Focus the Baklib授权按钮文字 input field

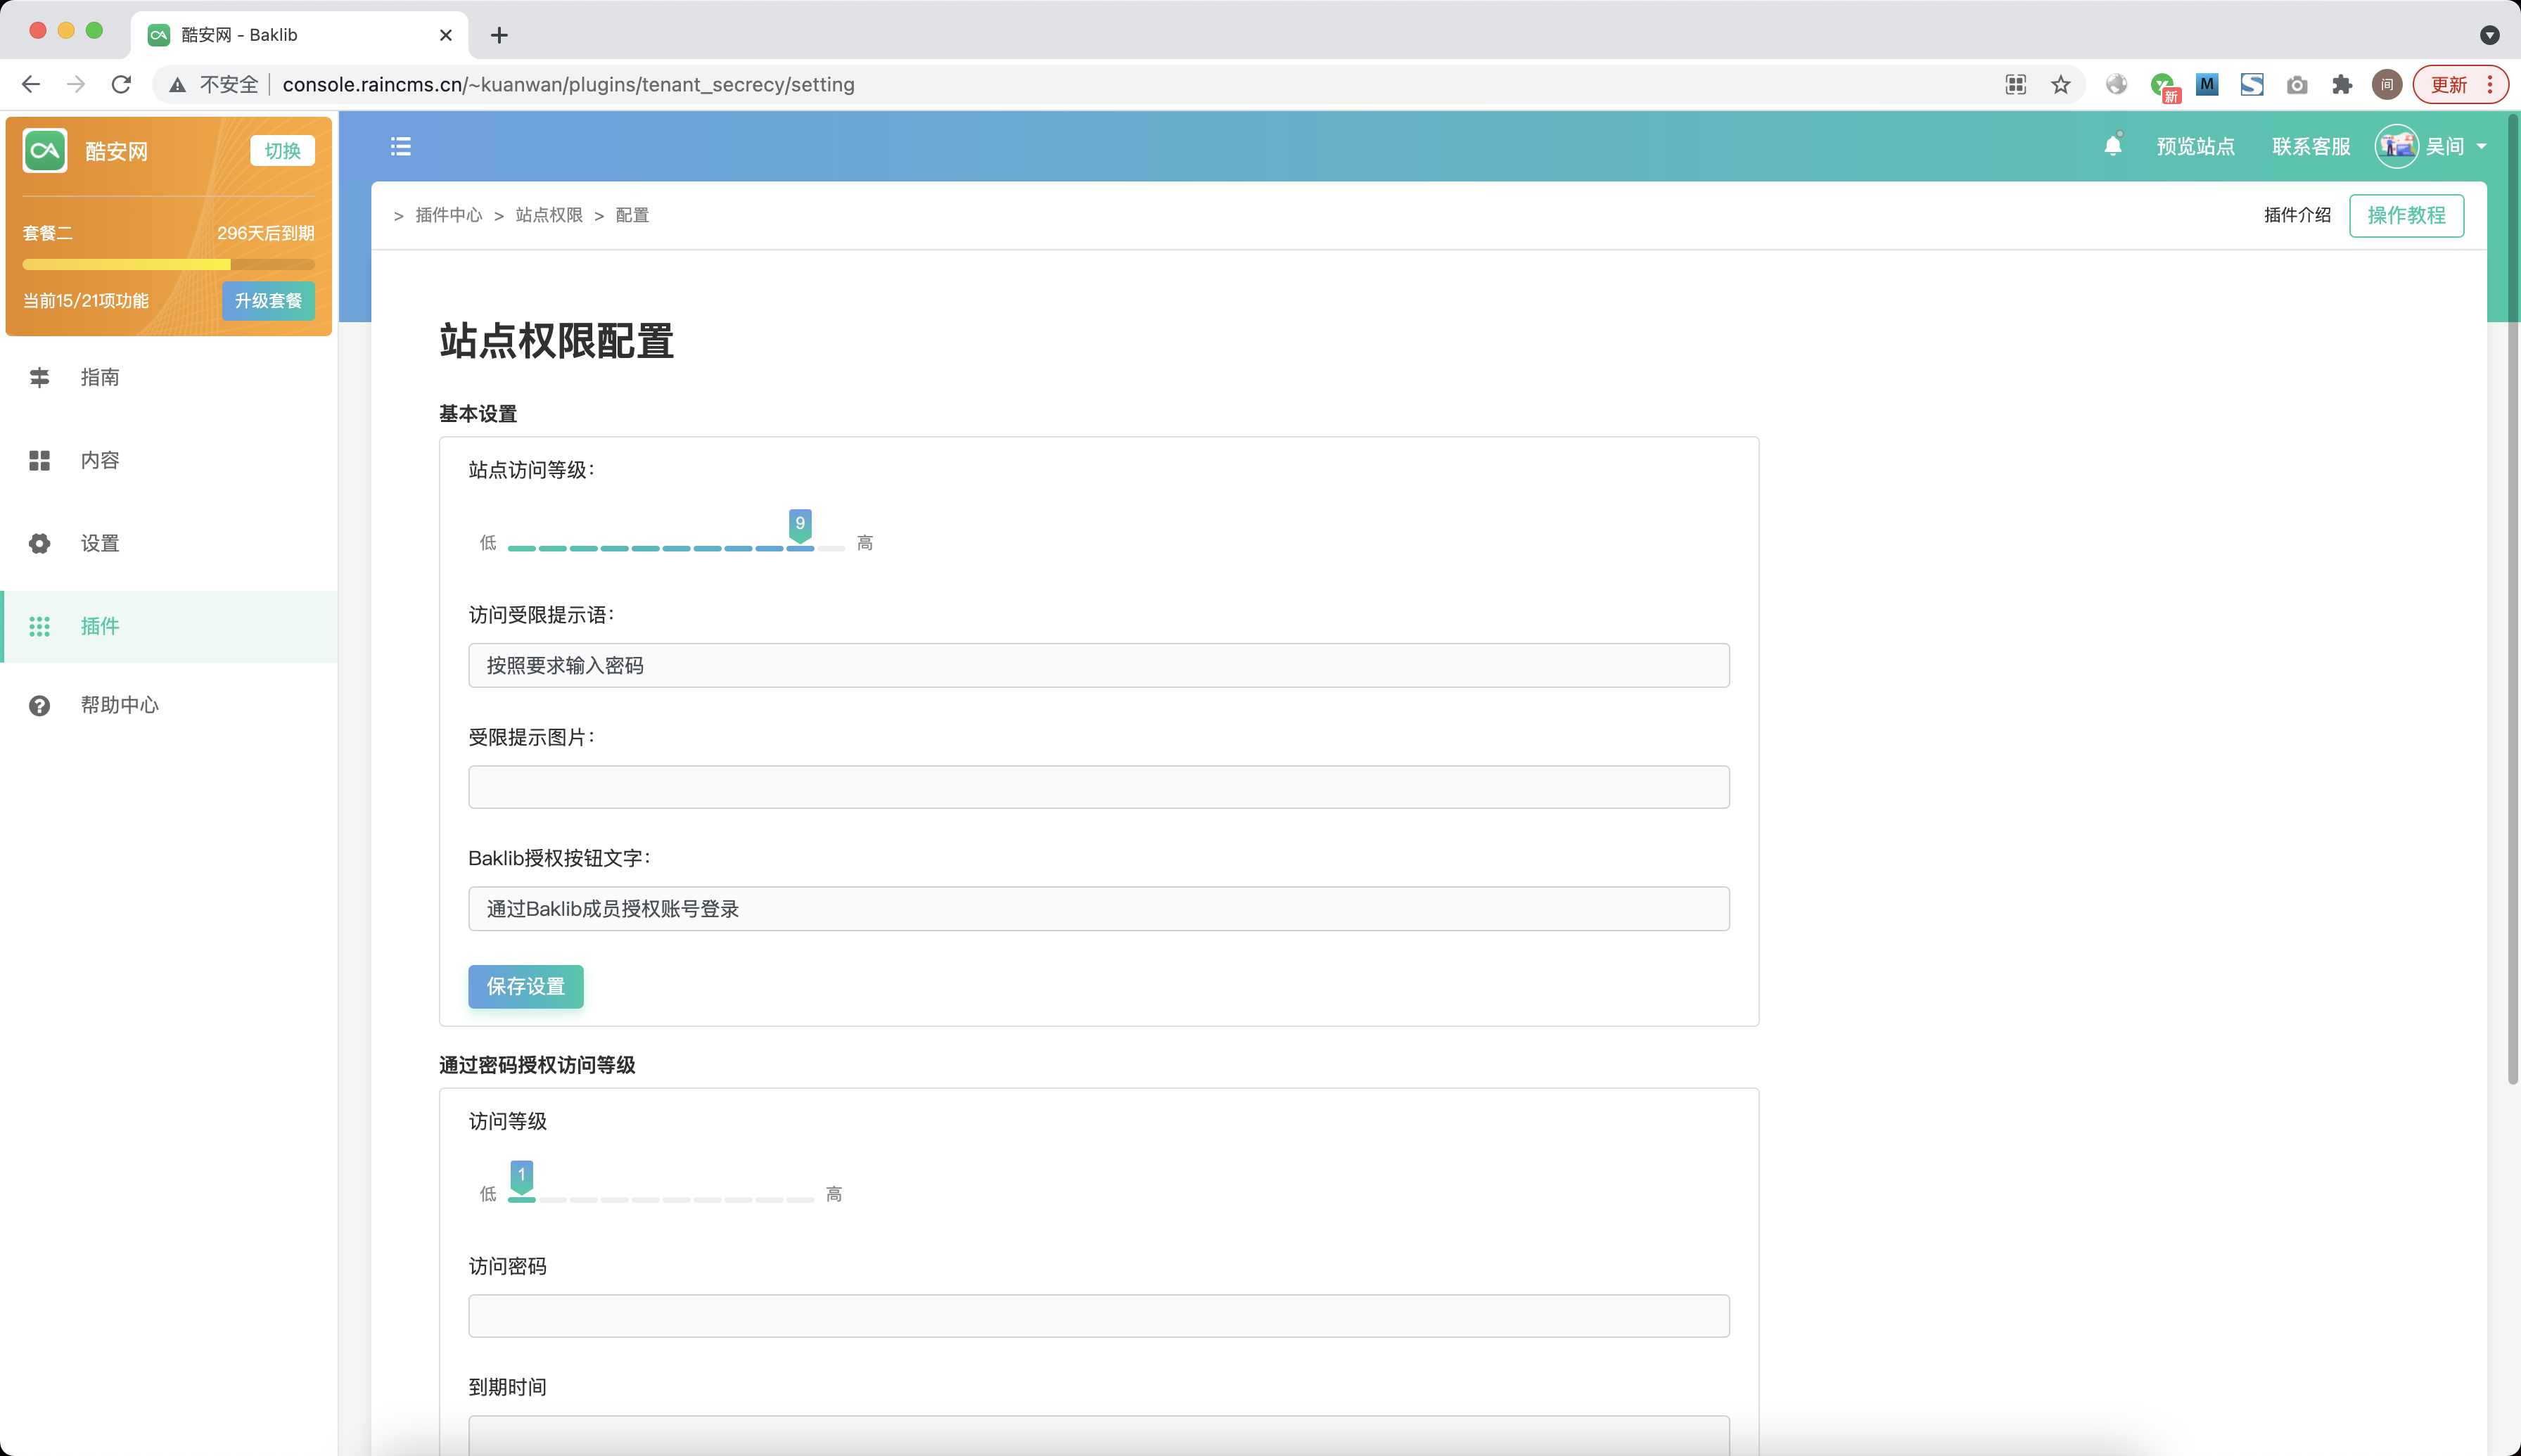(x=1099, y=909)
